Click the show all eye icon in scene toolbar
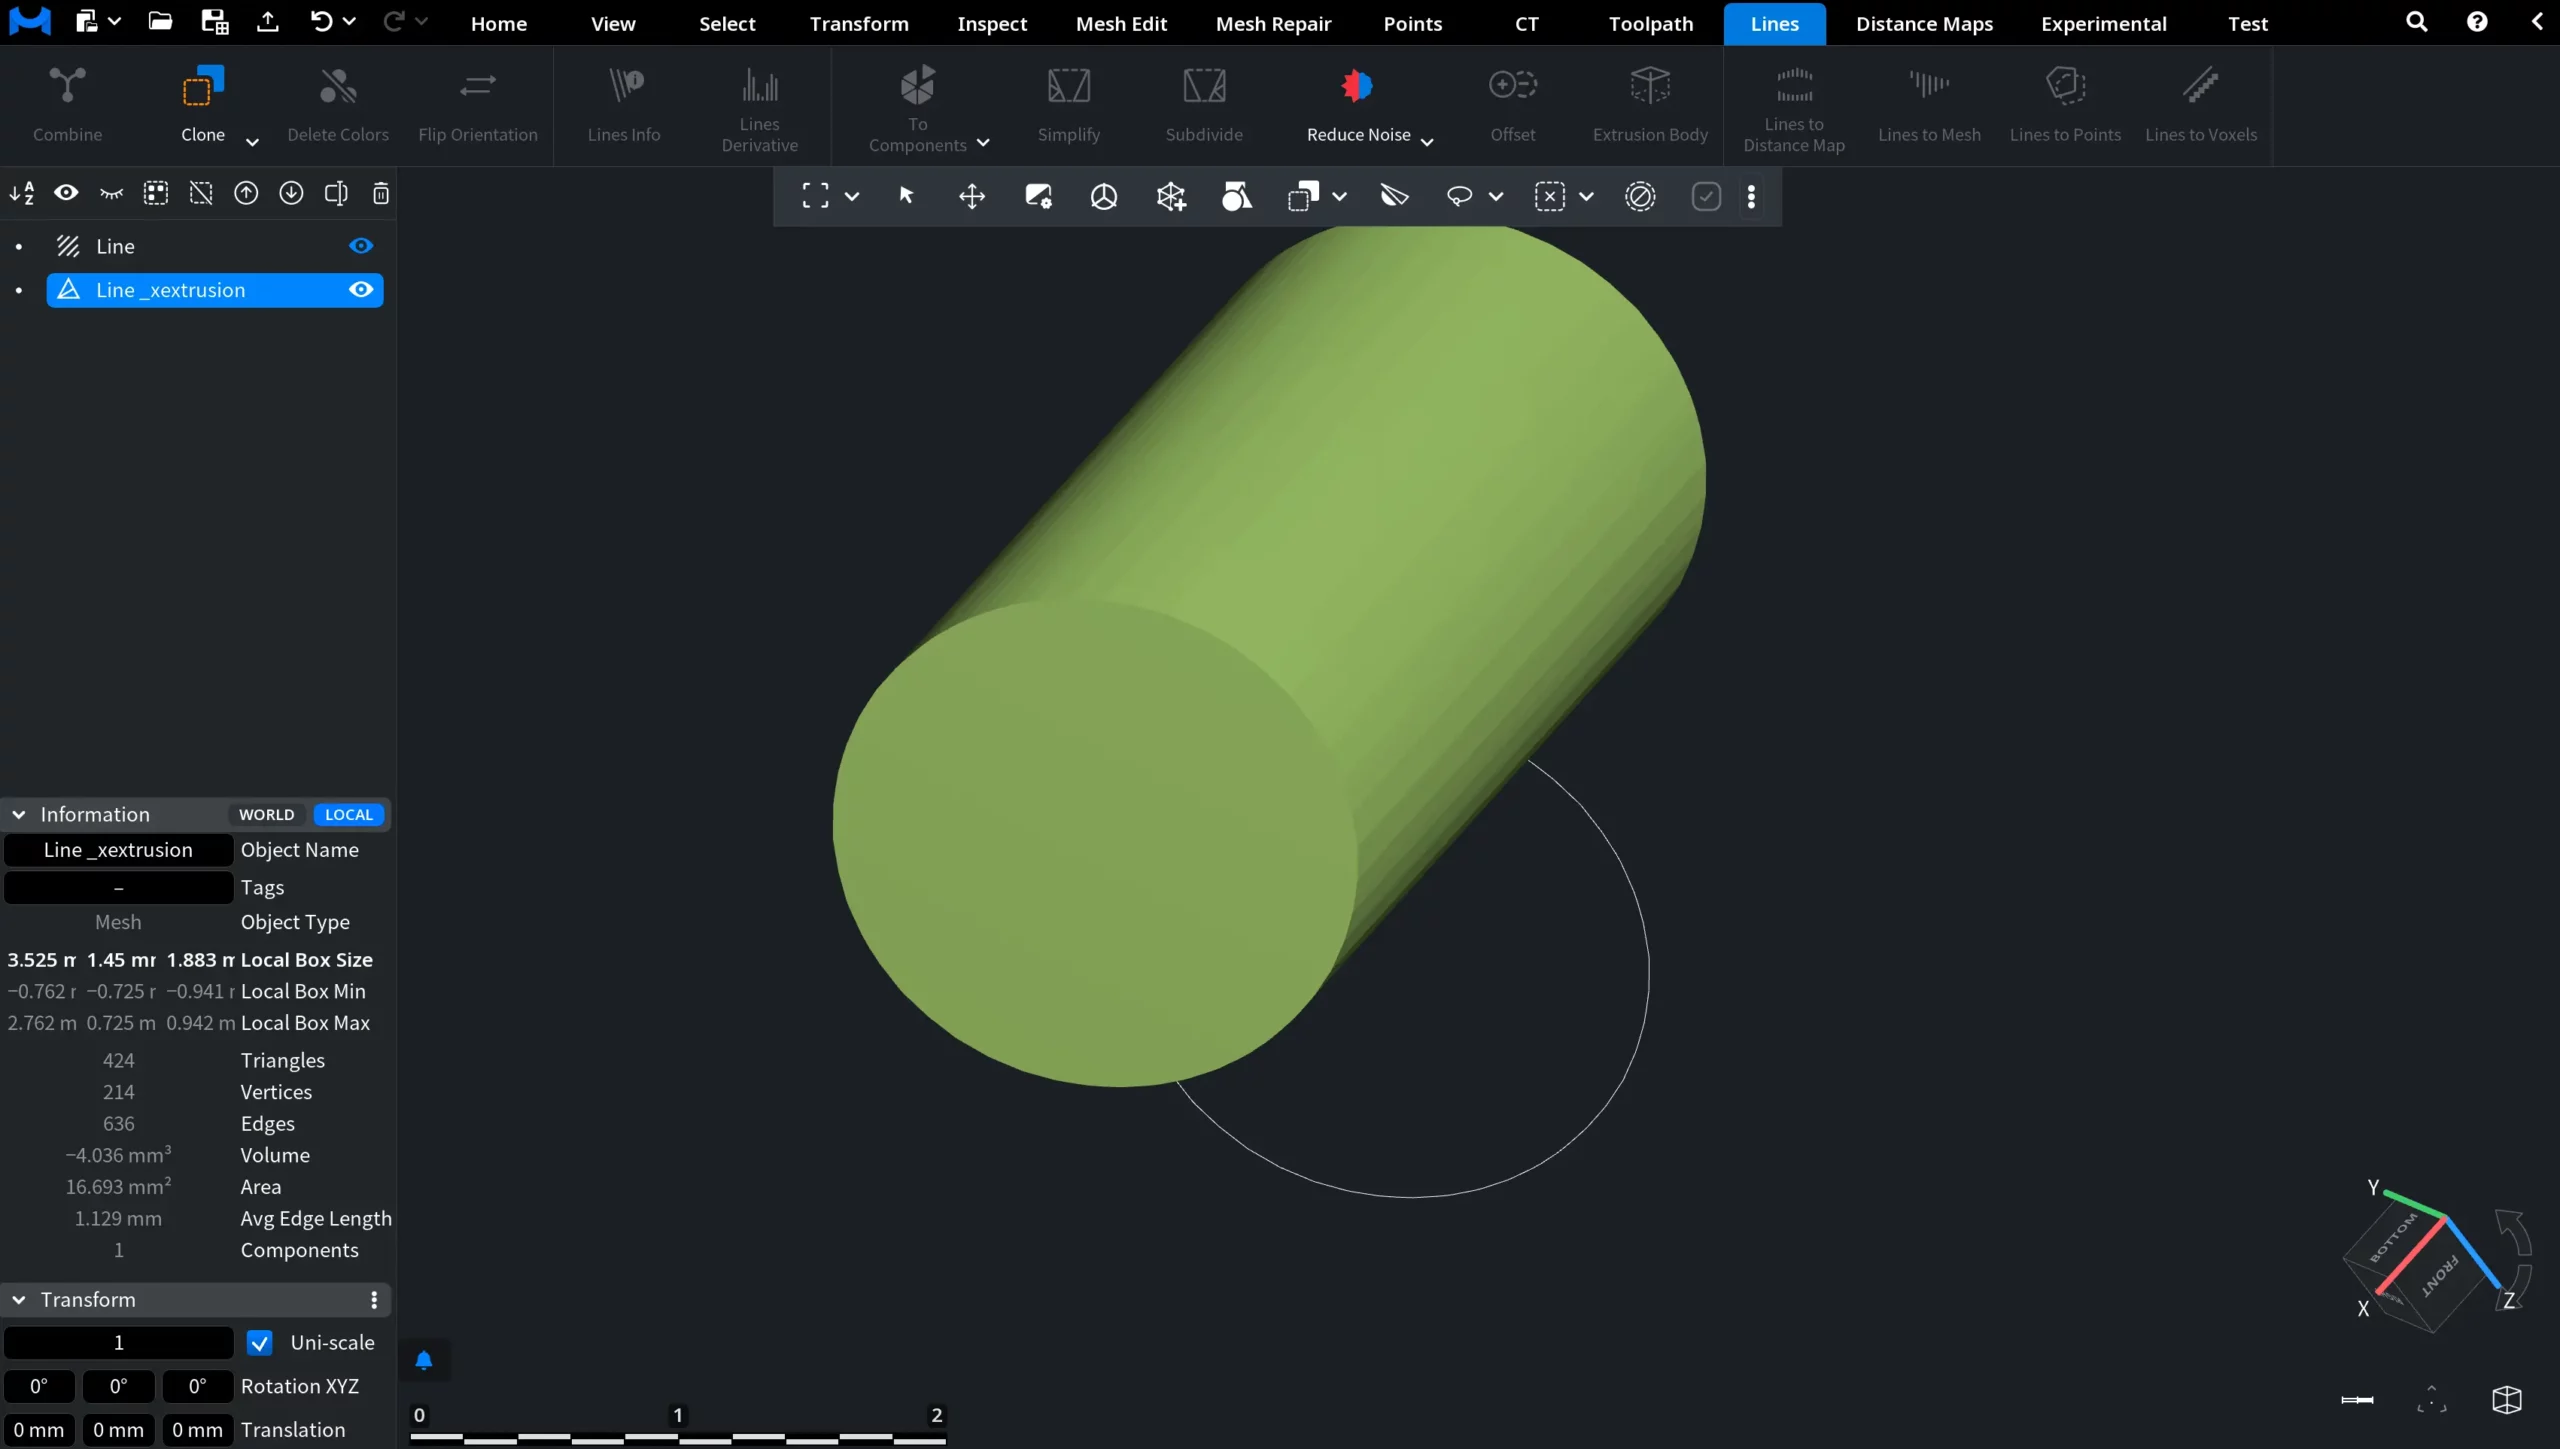 tap(66, 193)
